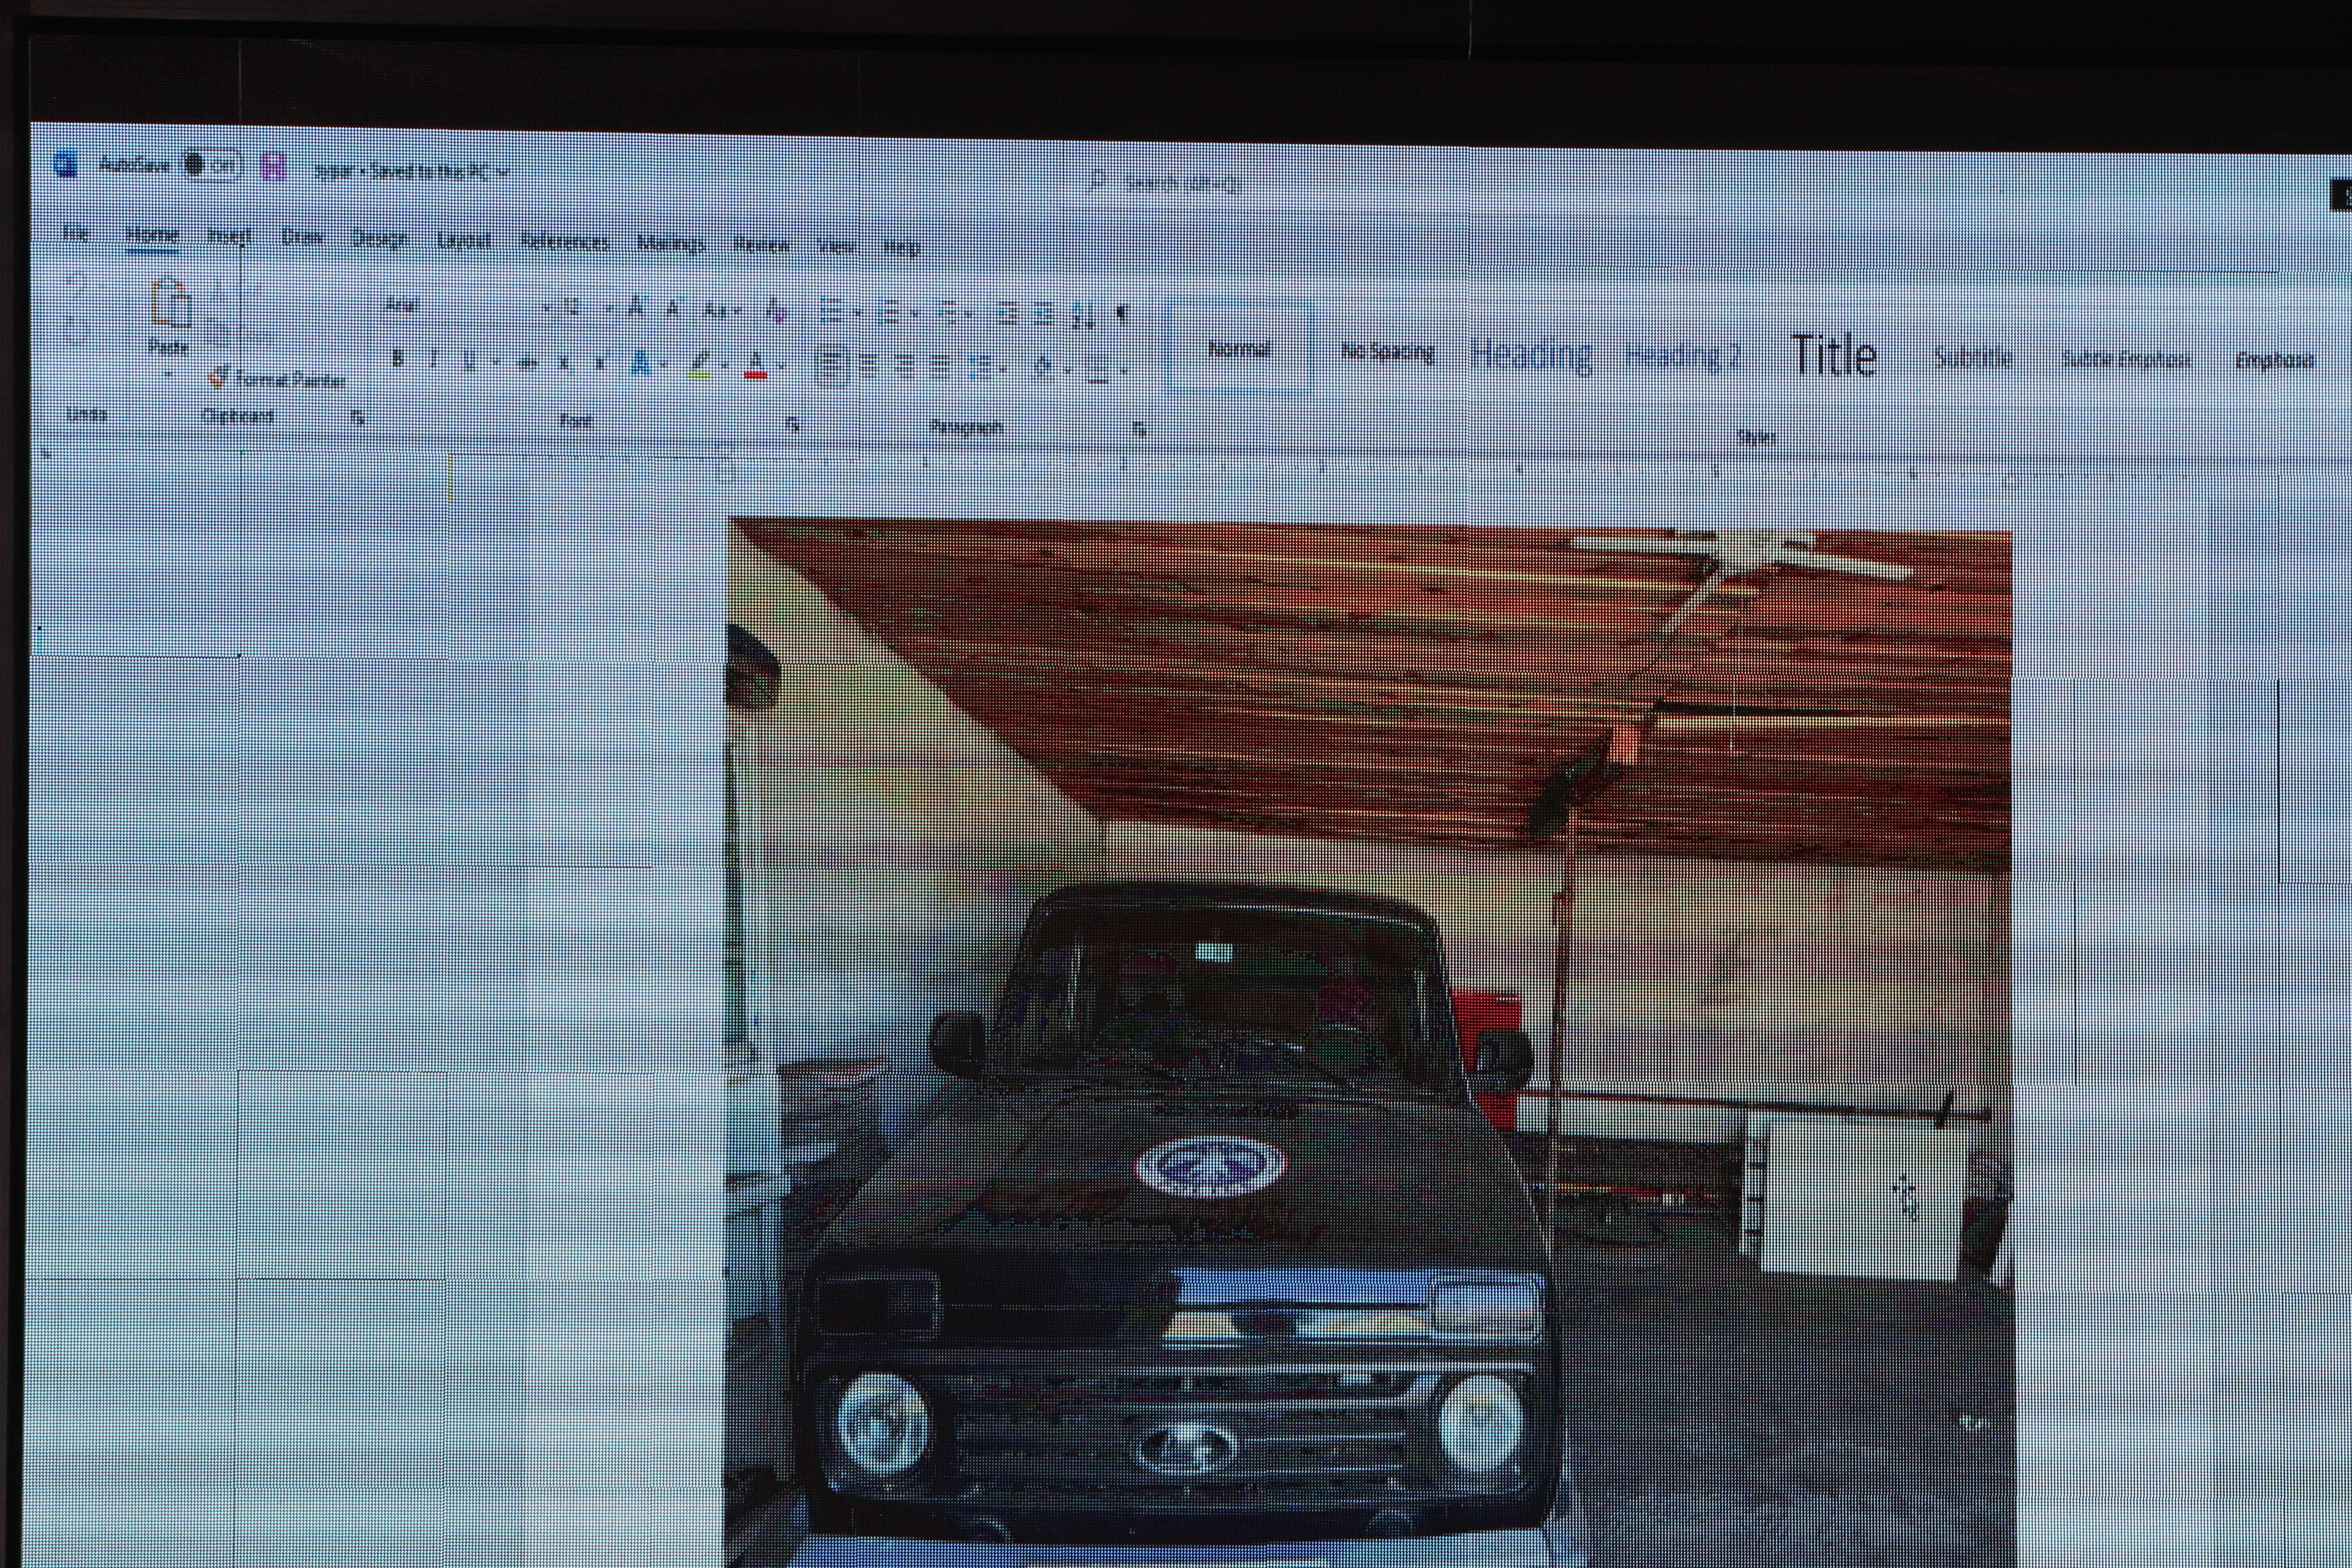Viewport: 2352px width, 1568px height.
Task: Apply Italic formatting
Action: pos(433,360)
